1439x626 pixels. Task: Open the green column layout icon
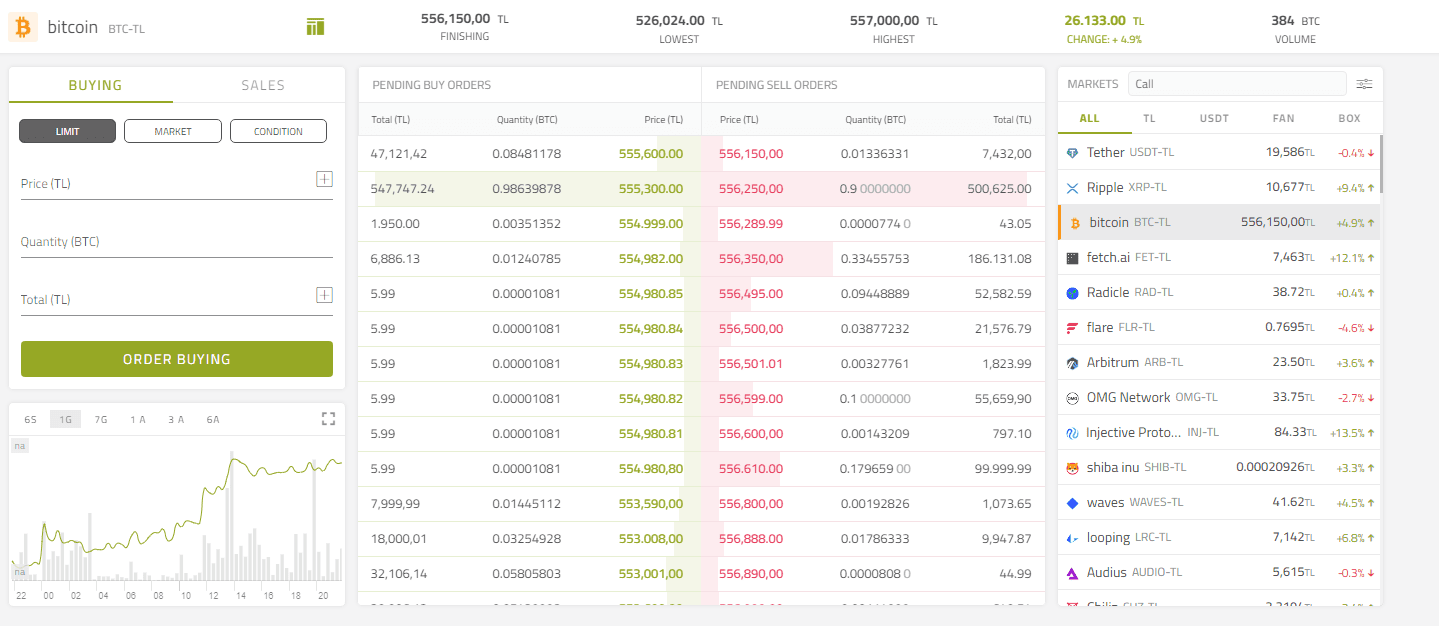coord(316,27)
